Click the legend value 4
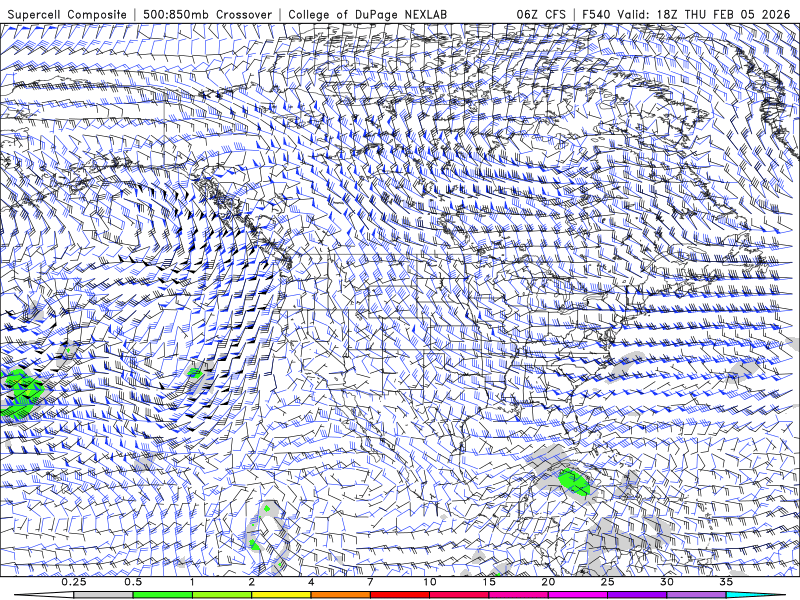This screenshot has height=600, width=800. tap(311, 582)
